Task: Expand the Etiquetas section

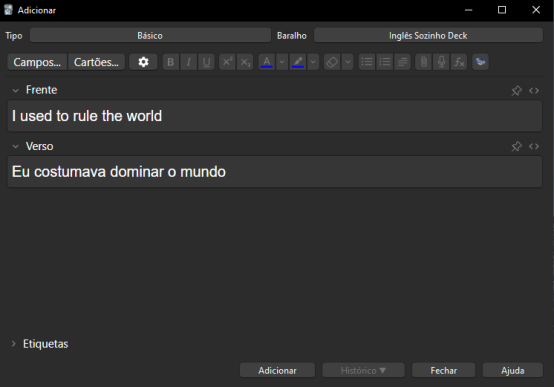Action: point(13,344)
